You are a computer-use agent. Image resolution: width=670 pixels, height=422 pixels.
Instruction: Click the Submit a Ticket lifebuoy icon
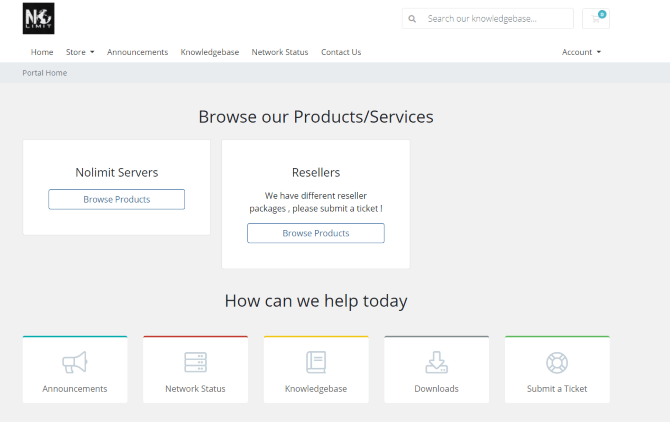click(557, 363)
